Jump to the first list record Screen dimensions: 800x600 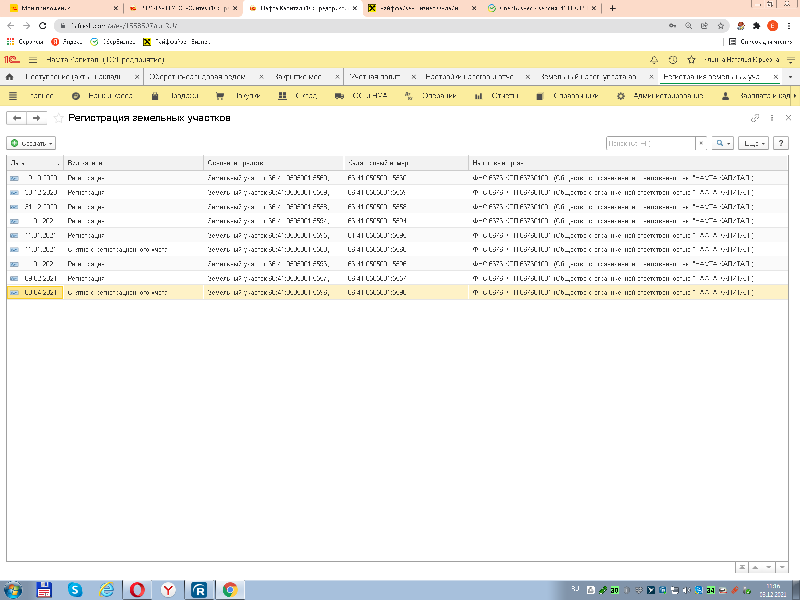742,567
